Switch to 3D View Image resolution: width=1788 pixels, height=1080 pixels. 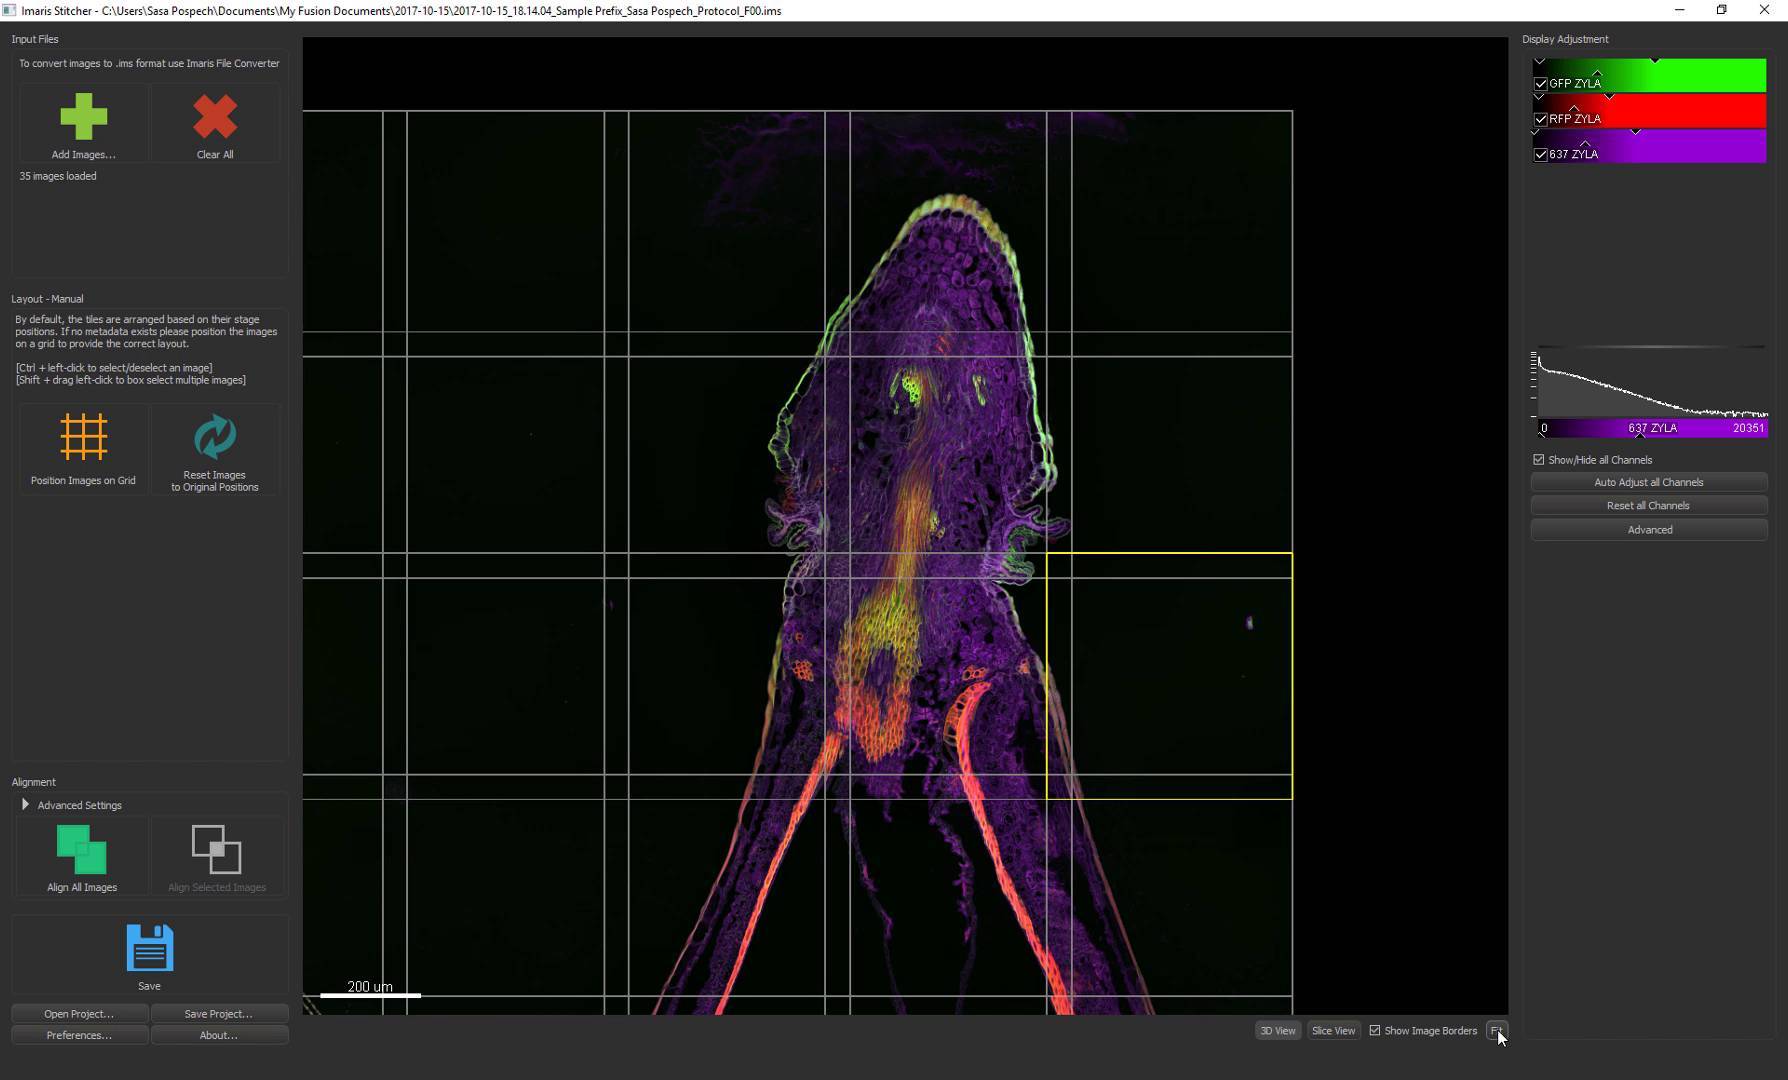click(1277, 1031)
